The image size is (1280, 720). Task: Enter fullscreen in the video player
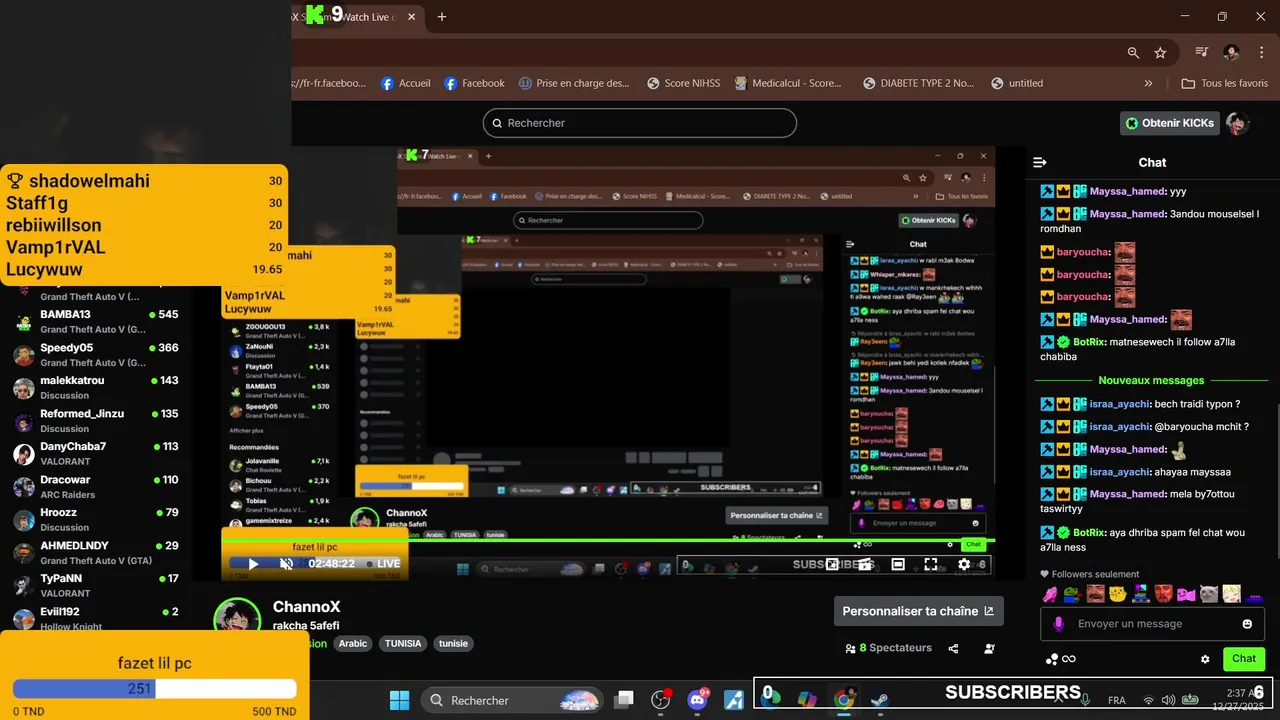[x=930, y=565]
